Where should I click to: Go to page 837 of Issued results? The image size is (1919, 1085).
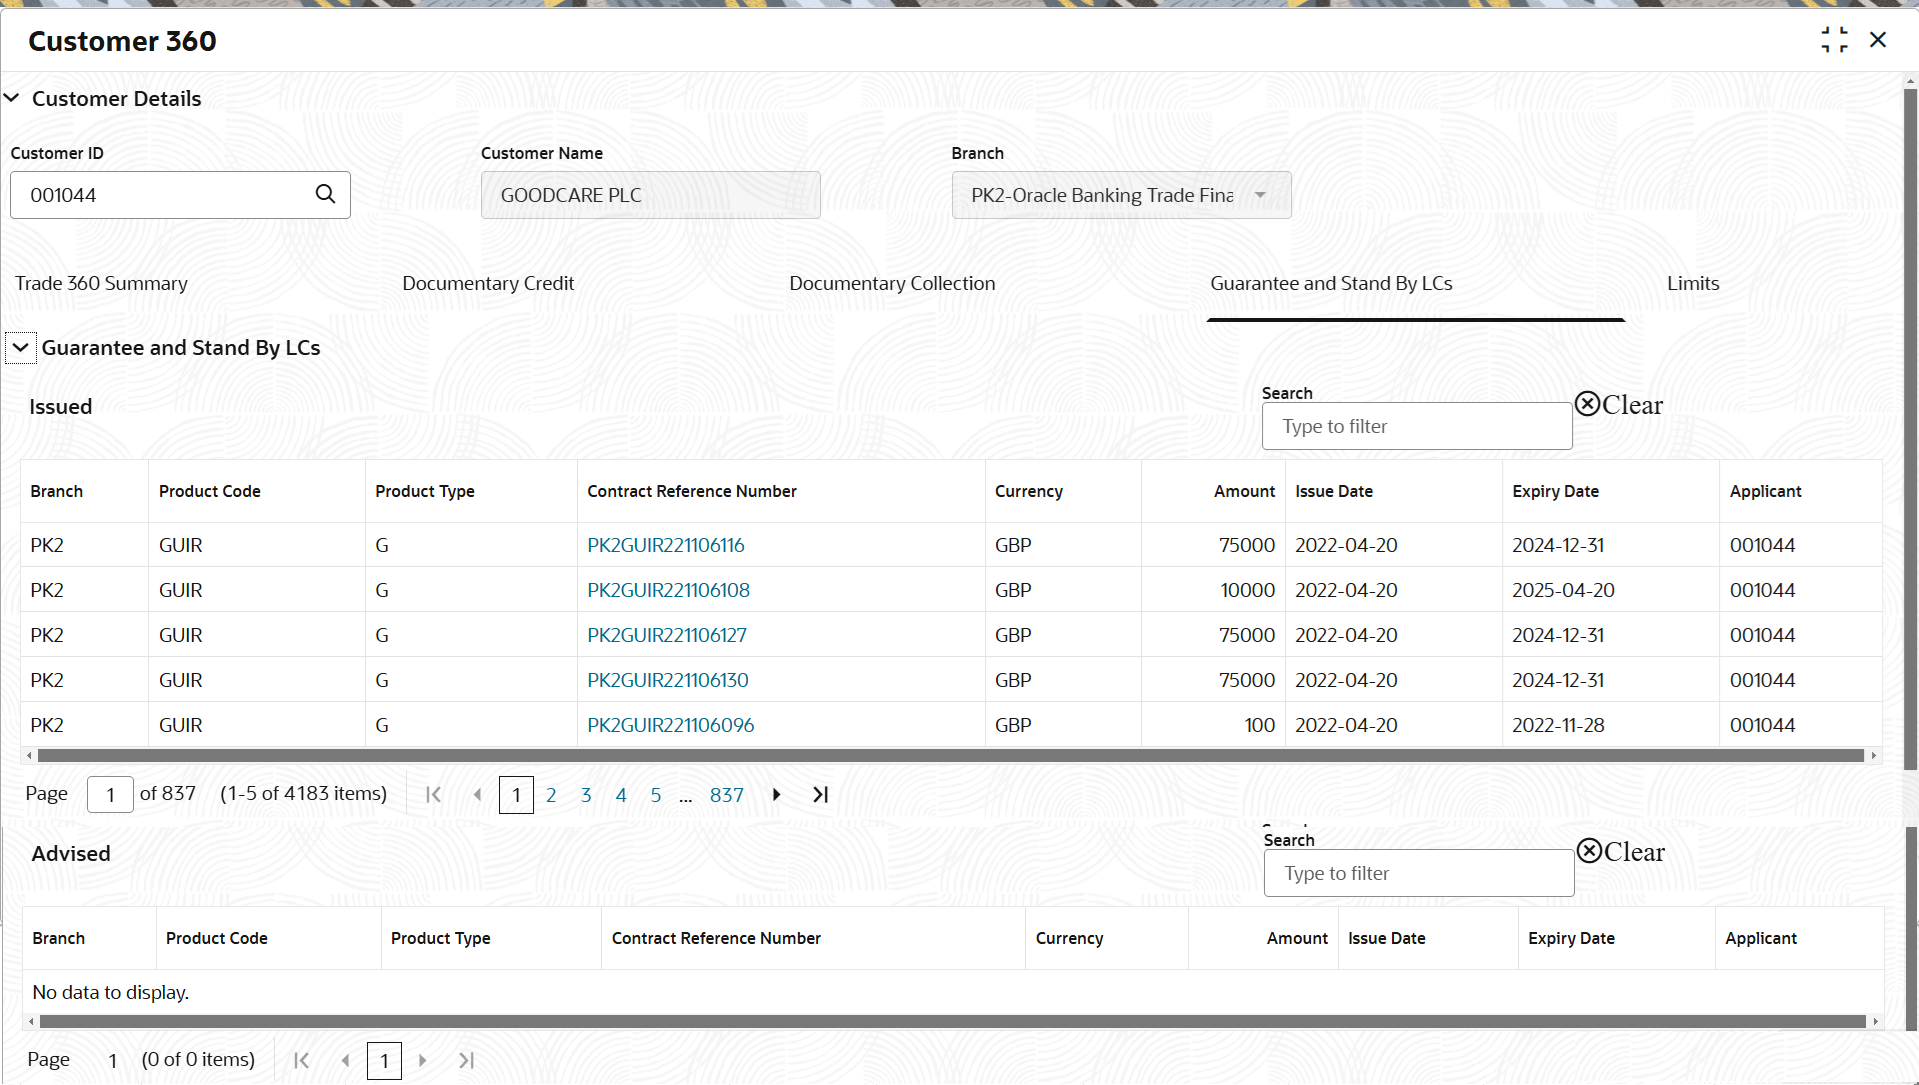[727, 795]
